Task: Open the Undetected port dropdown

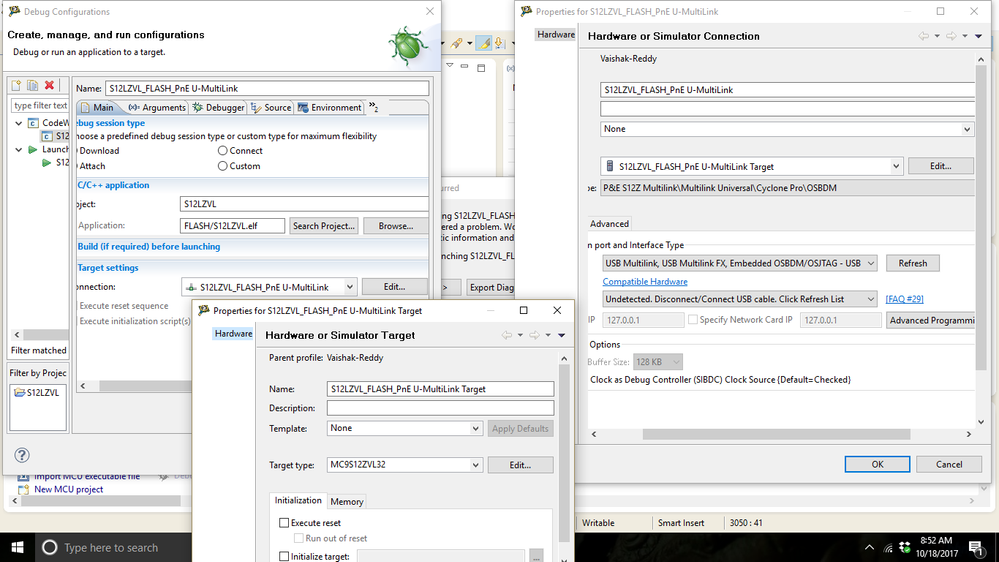Action: 870,299
